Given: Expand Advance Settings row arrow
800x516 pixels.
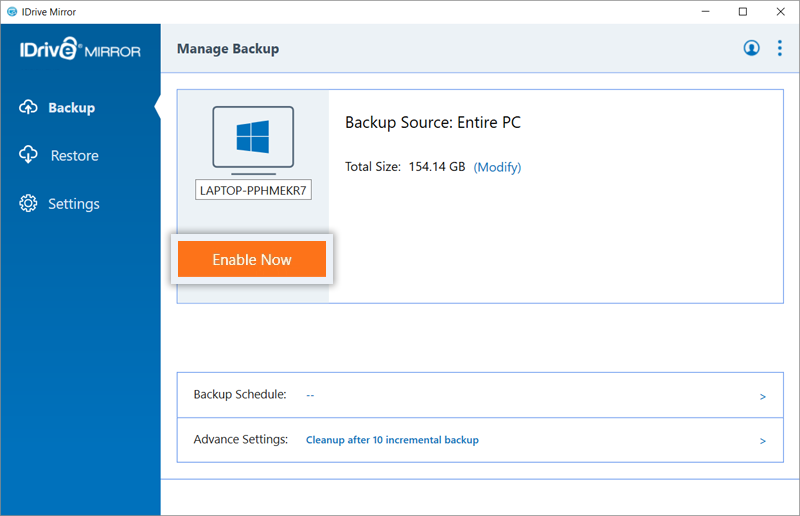Looking at the screenshot, I should pos(763,441).
